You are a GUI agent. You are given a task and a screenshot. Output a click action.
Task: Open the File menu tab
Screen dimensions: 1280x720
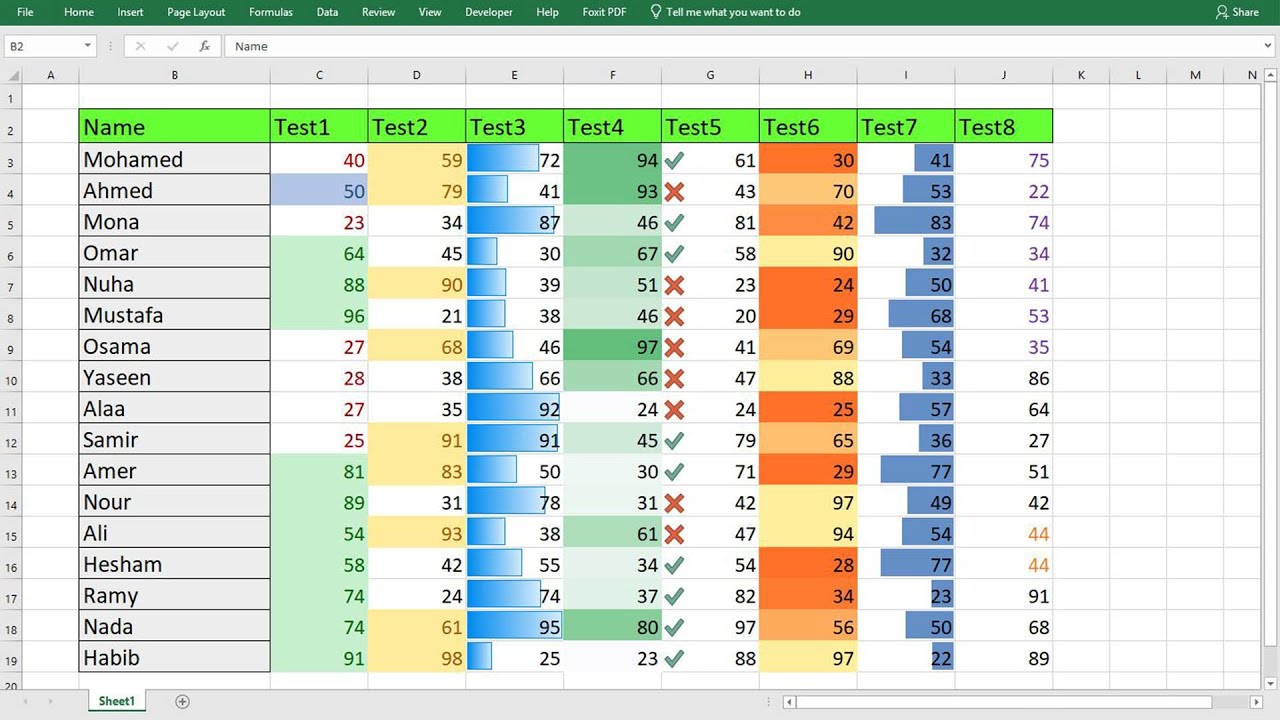[25, 12]
